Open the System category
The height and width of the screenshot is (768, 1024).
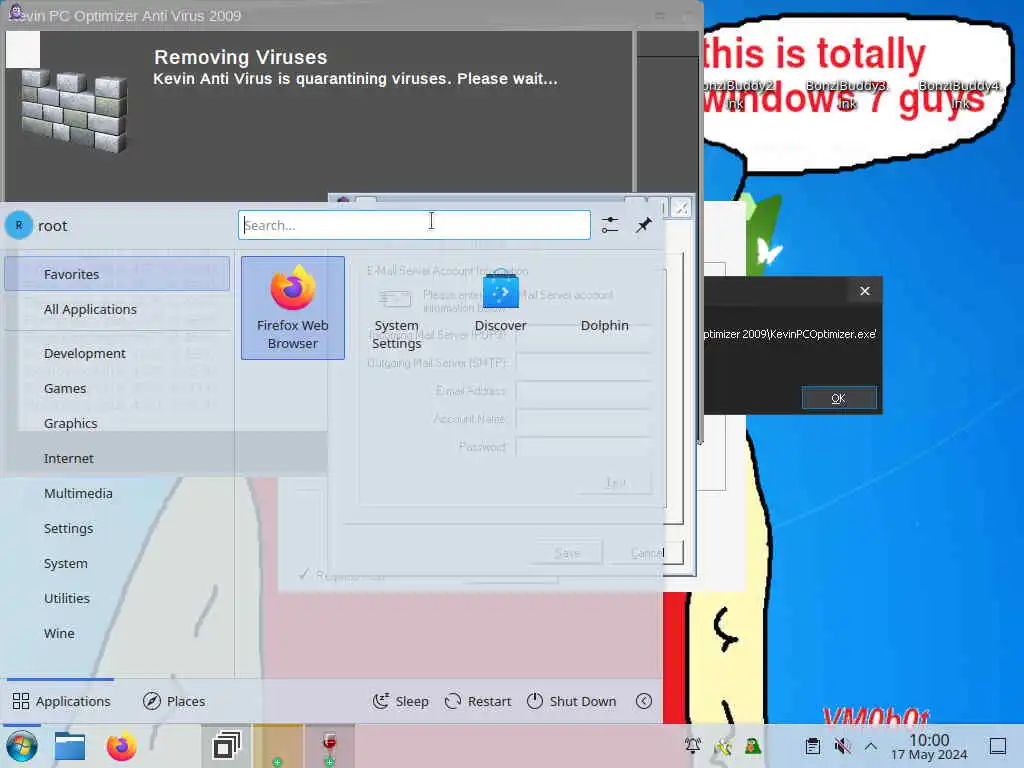[x=117, y=564]
